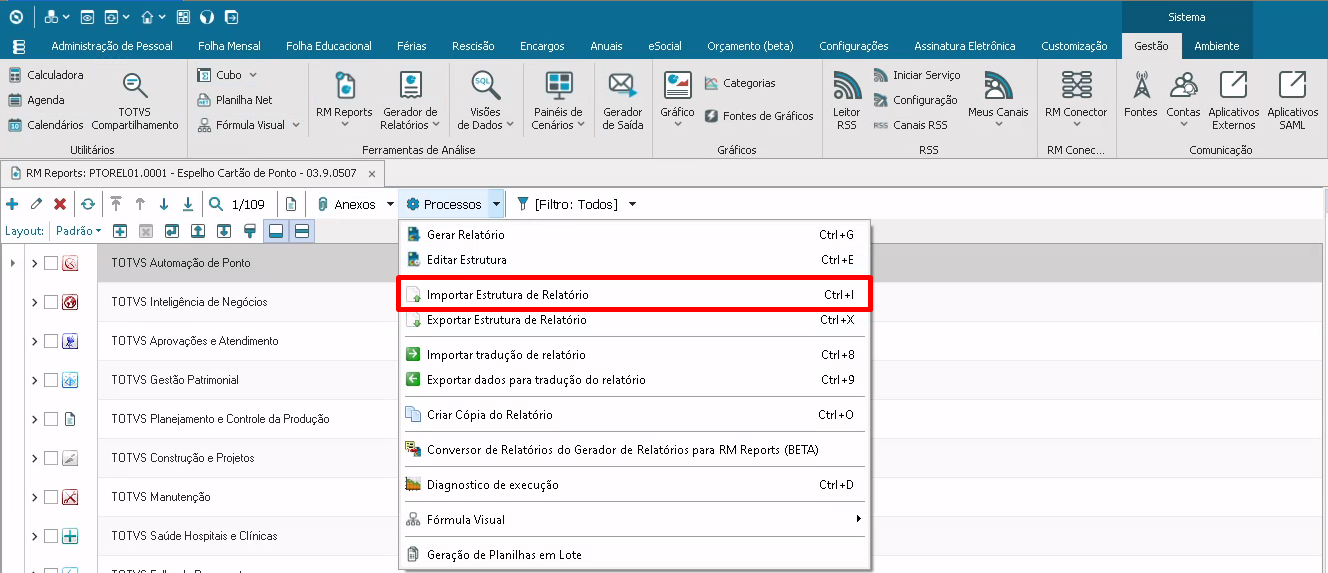This screenshot has height=573, width=1328.
Task: Open the Visões de Dados dropdown
Action: (510, 126)
